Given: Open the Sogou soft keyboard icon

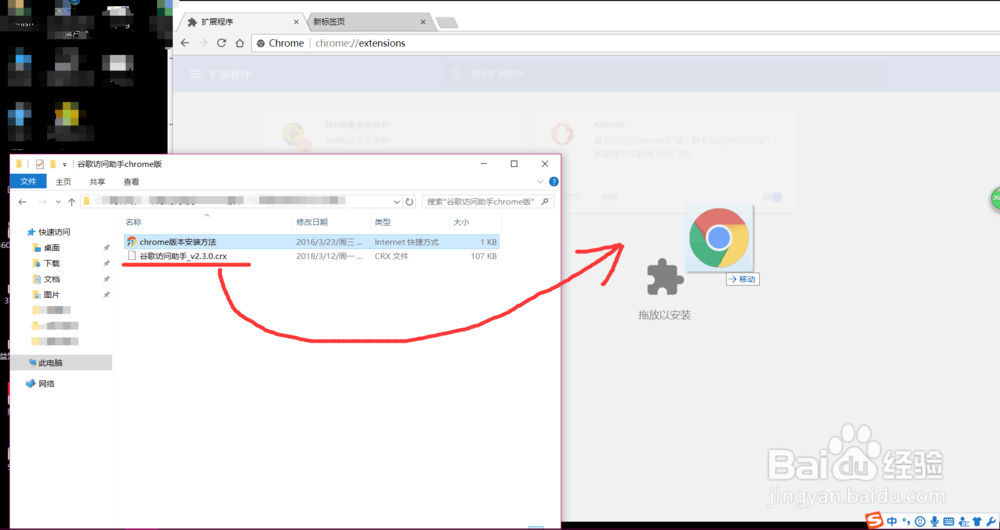Looking at the screenshot, I should pyautogui.click(x=948, y=521).
